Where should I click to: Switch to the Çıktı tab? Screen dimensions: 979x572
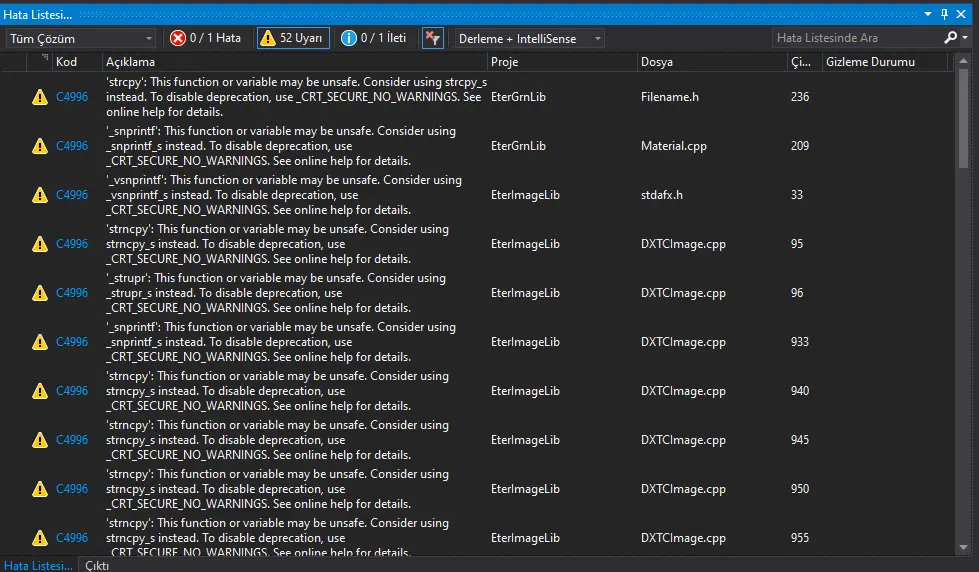click(x=97, y=565)
